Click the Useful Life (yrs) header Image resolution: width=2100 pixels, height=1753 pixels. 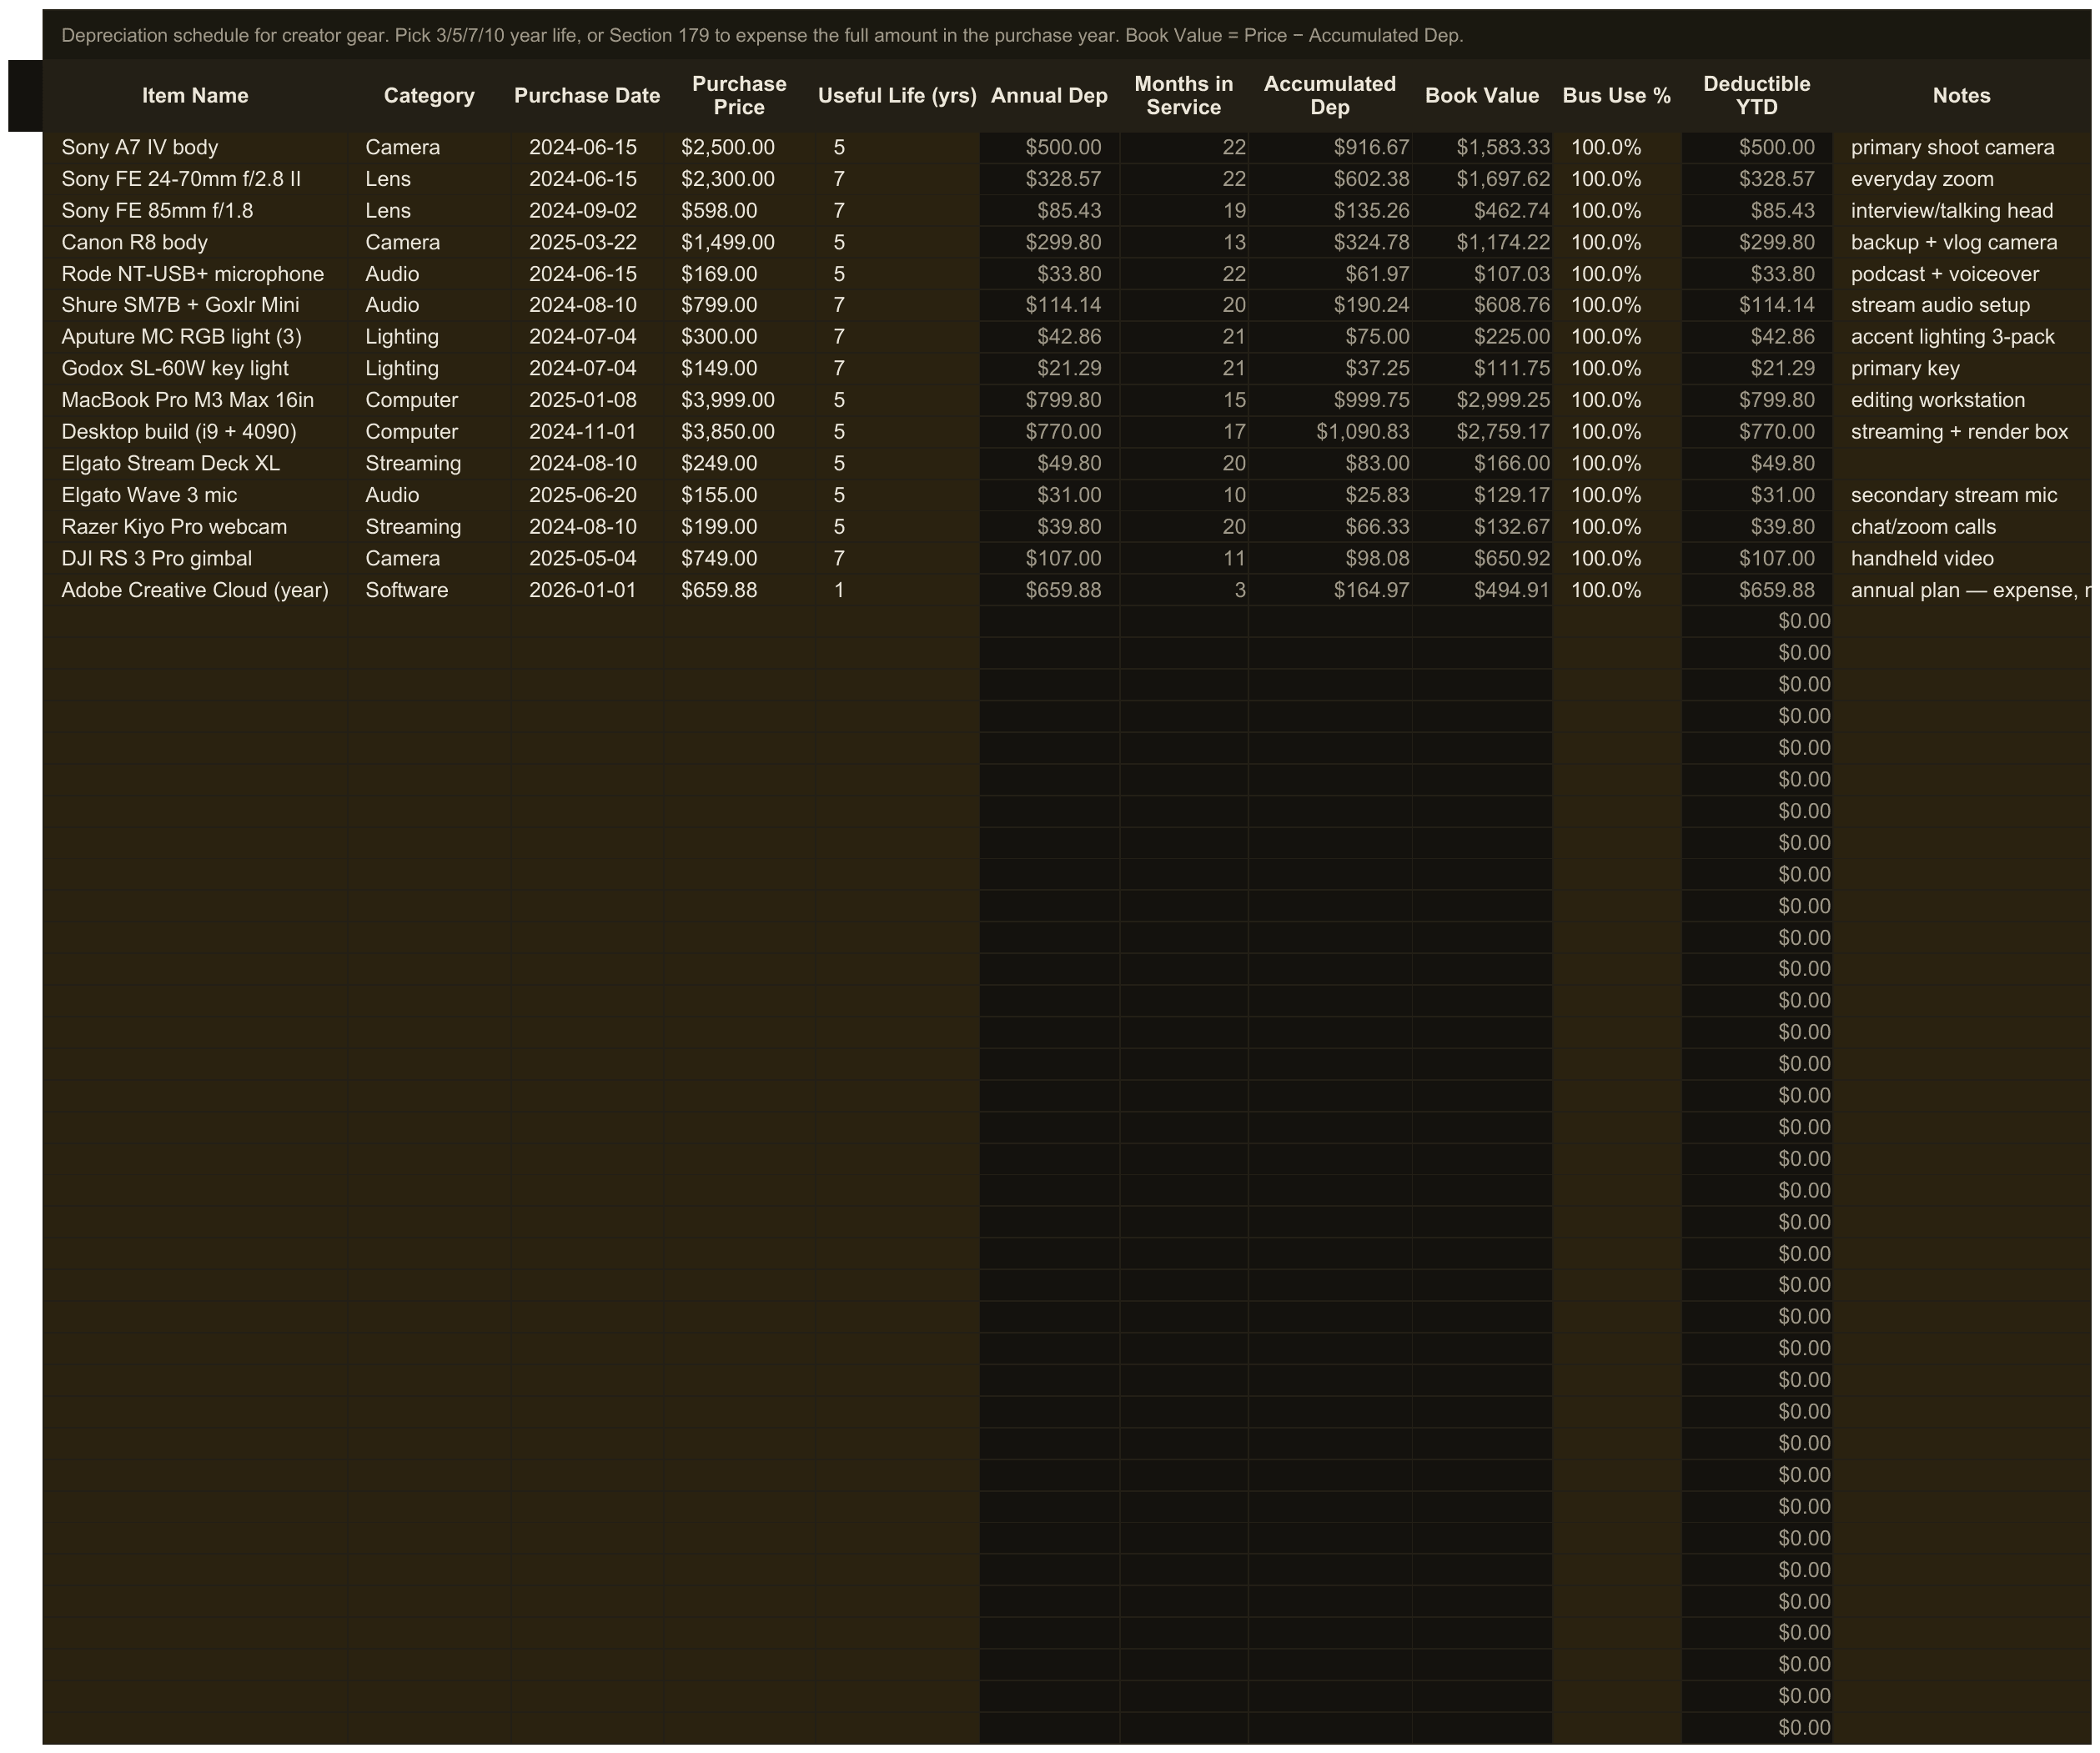pyautogui.click(x=897, y=96)
